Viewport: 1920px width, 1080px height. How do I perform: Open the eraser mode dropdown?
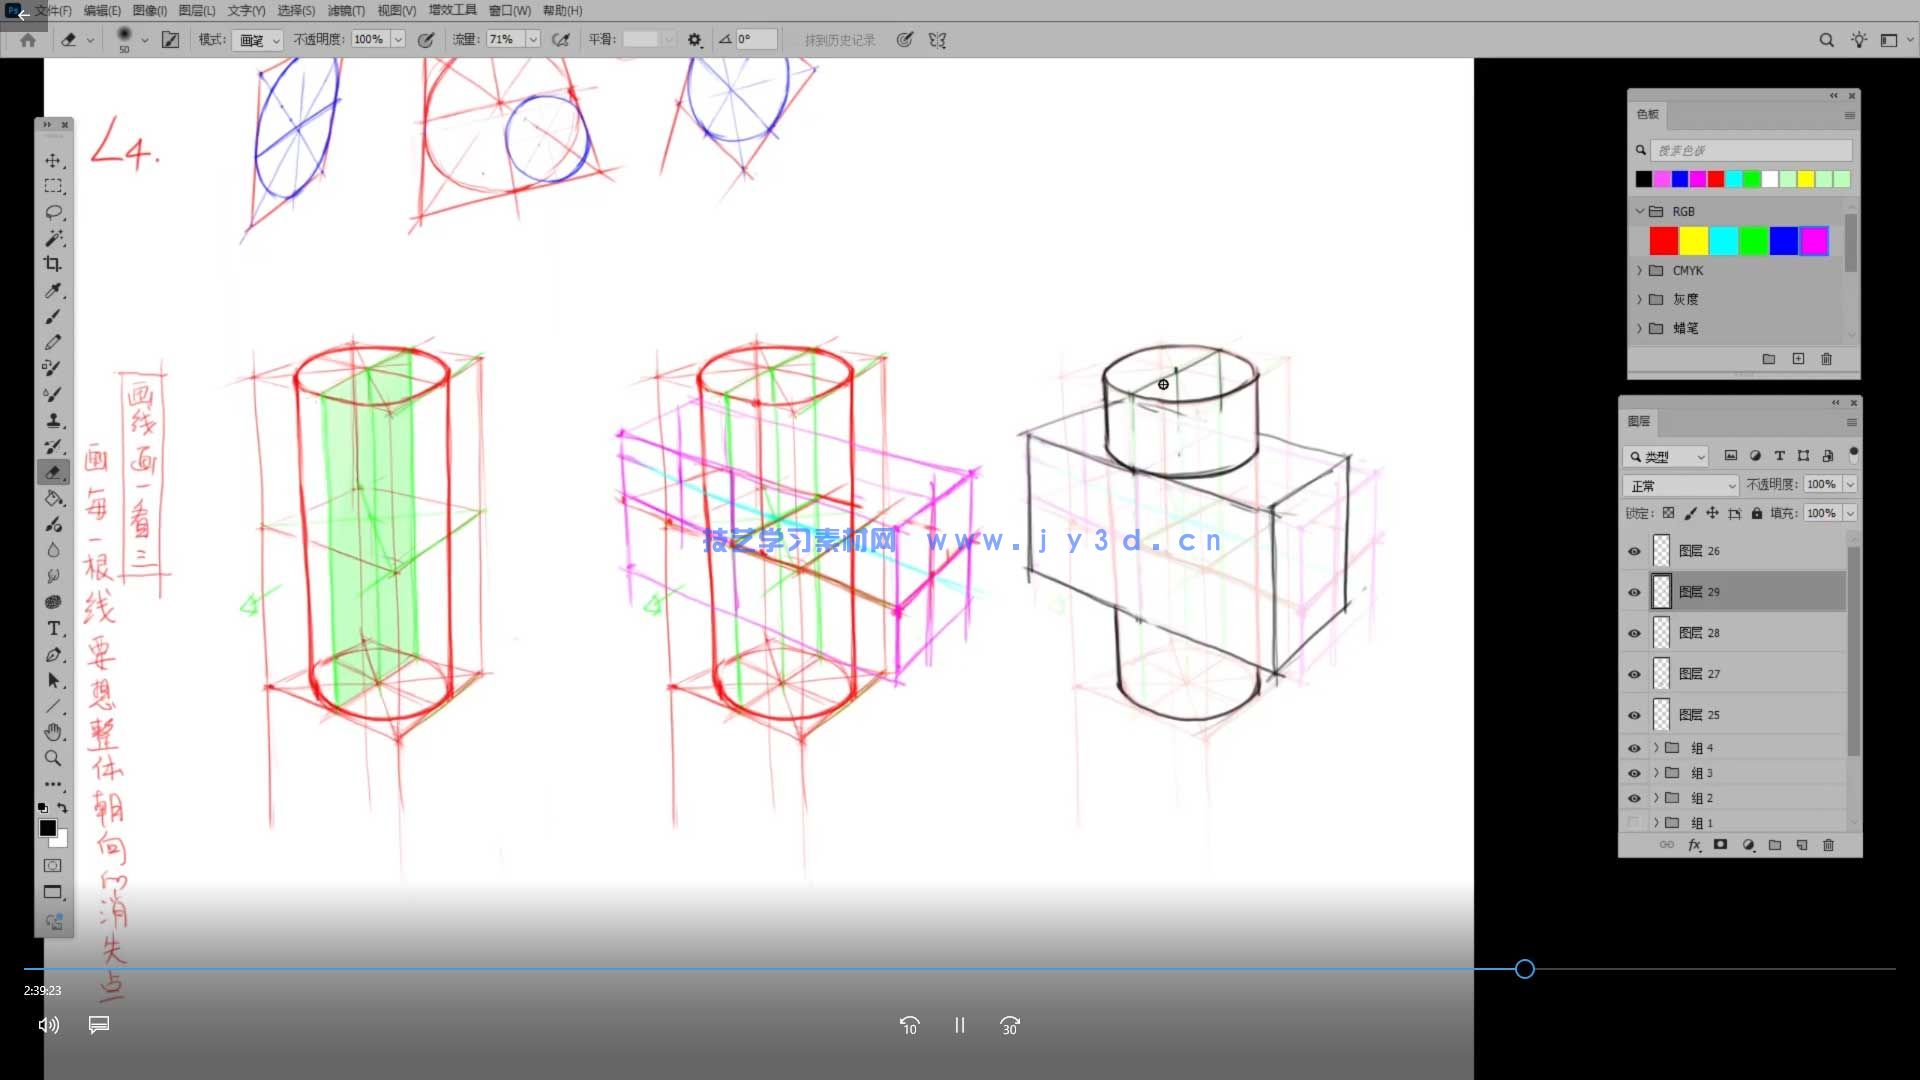(x=259, y=40)
